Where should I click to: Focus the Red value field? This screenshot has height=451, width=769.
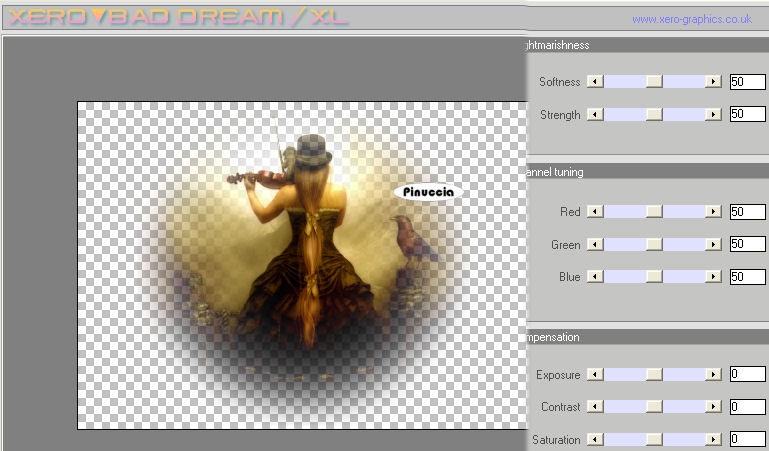click(748, 211)
